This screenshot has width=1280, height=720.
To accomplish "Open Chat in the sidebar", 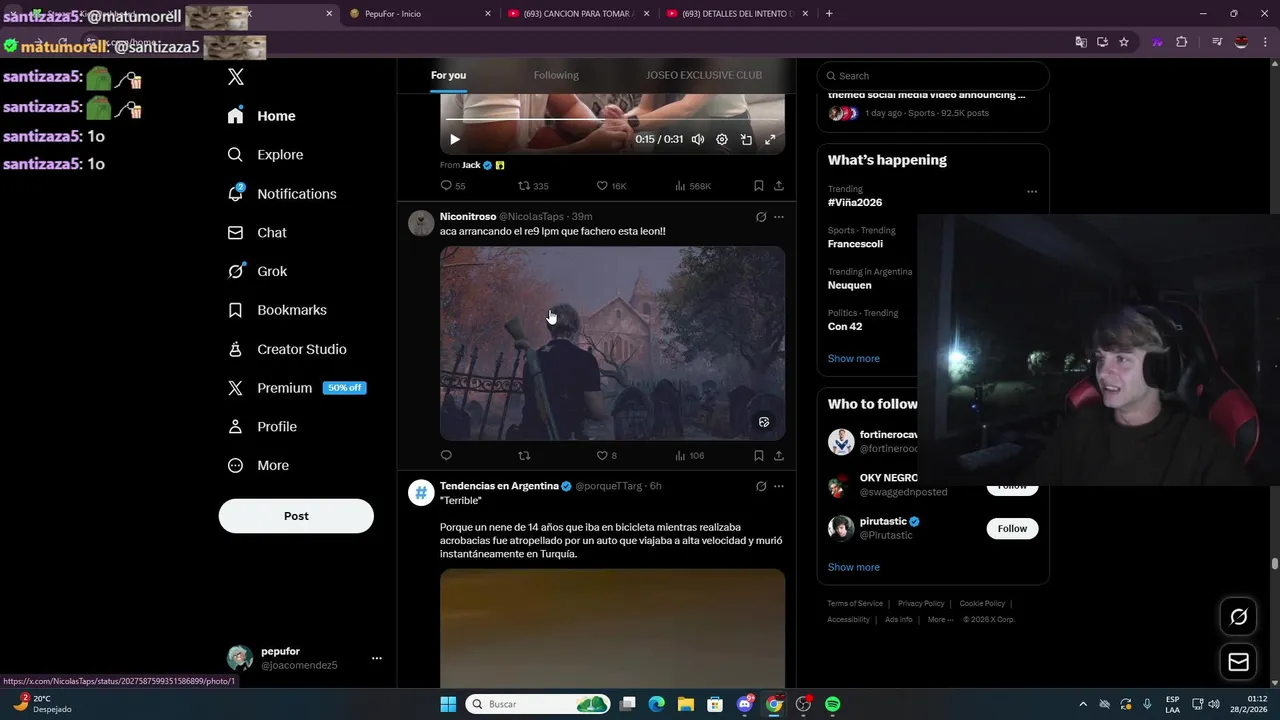I will click(257, 233).
